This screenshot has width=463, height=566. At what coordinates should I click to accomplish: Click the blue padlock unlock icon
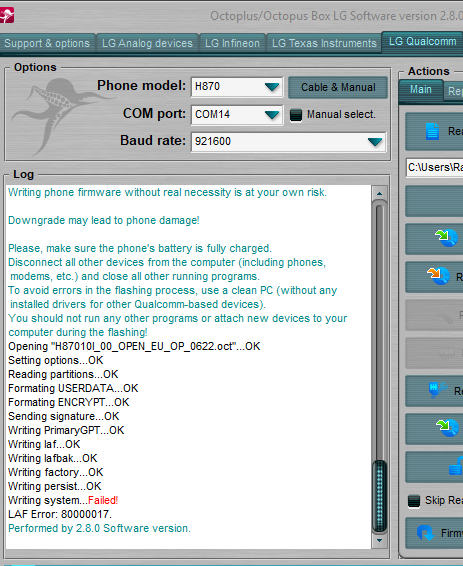click(x=456, y=466)
